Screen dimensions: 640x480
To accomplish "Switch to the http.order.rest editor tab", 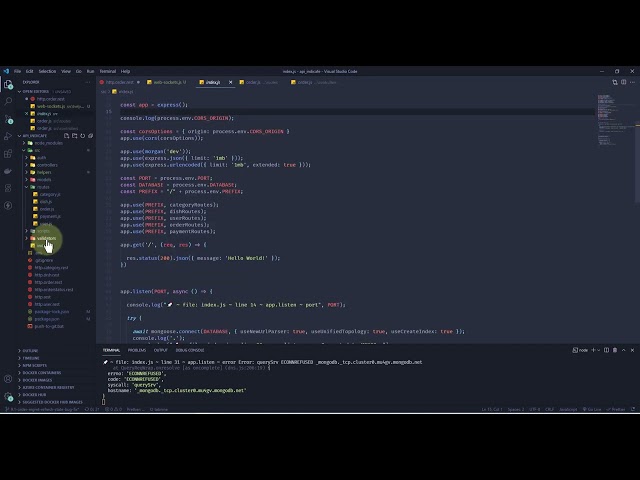I will [119, 82].
